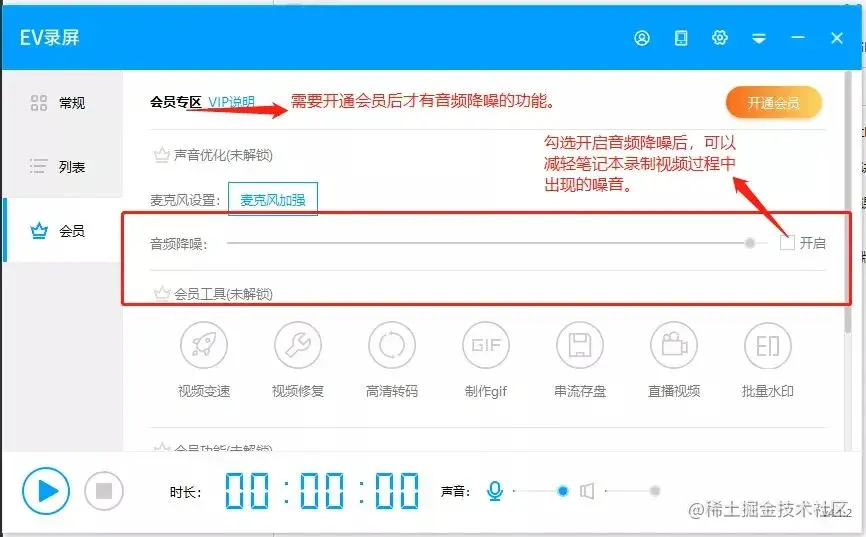Click the orange 开通会员 button
Screen dimensions: 866x537
pyautogui.click(x=773, y=103)
